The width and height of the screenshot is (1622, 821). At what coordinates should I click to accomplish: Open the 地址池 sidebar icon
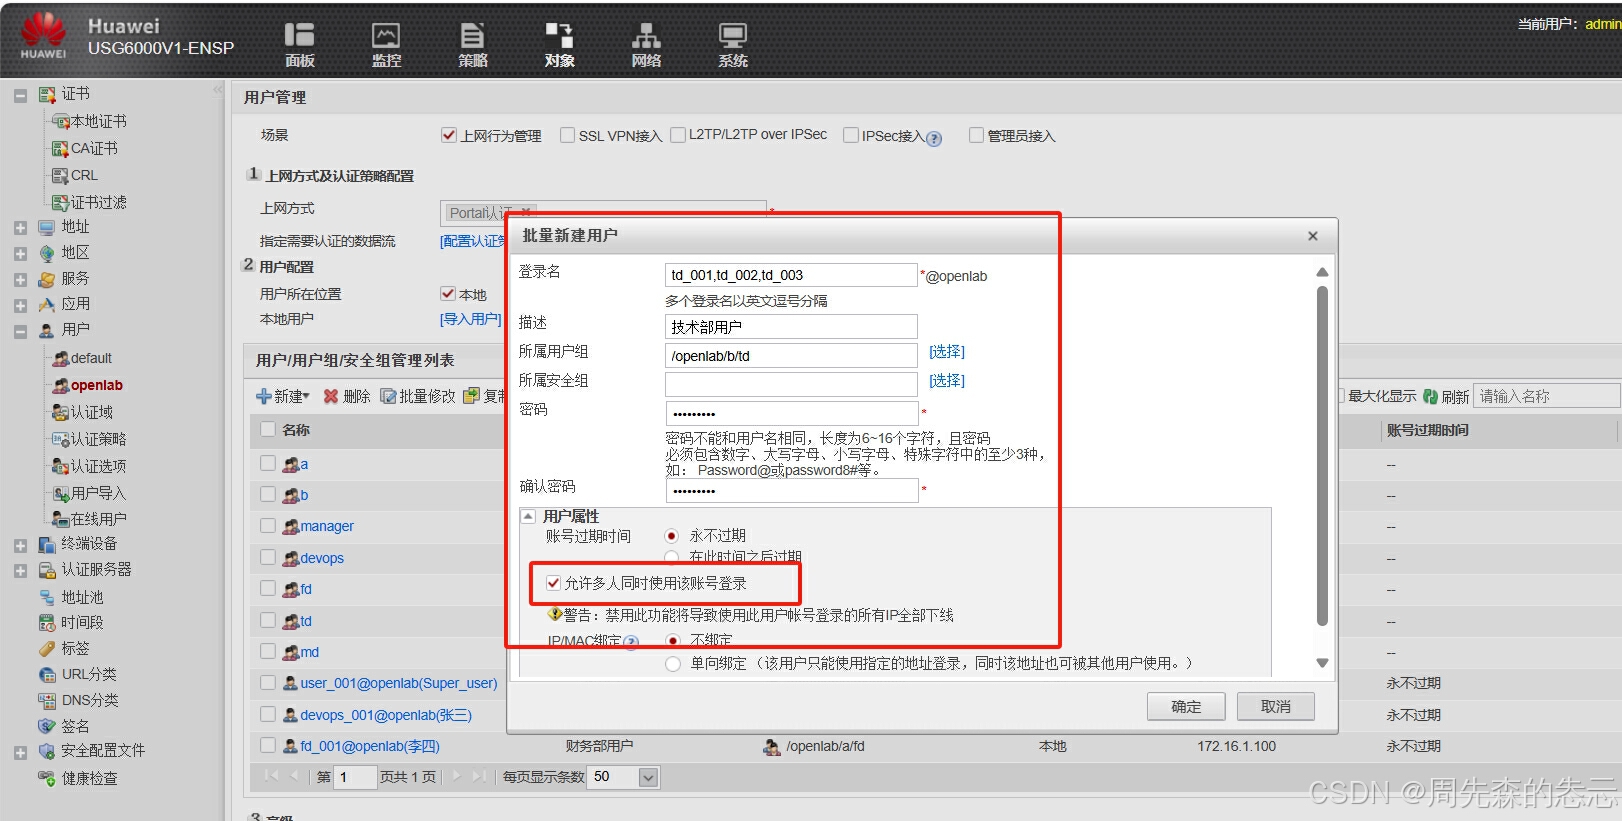(47, 597)
